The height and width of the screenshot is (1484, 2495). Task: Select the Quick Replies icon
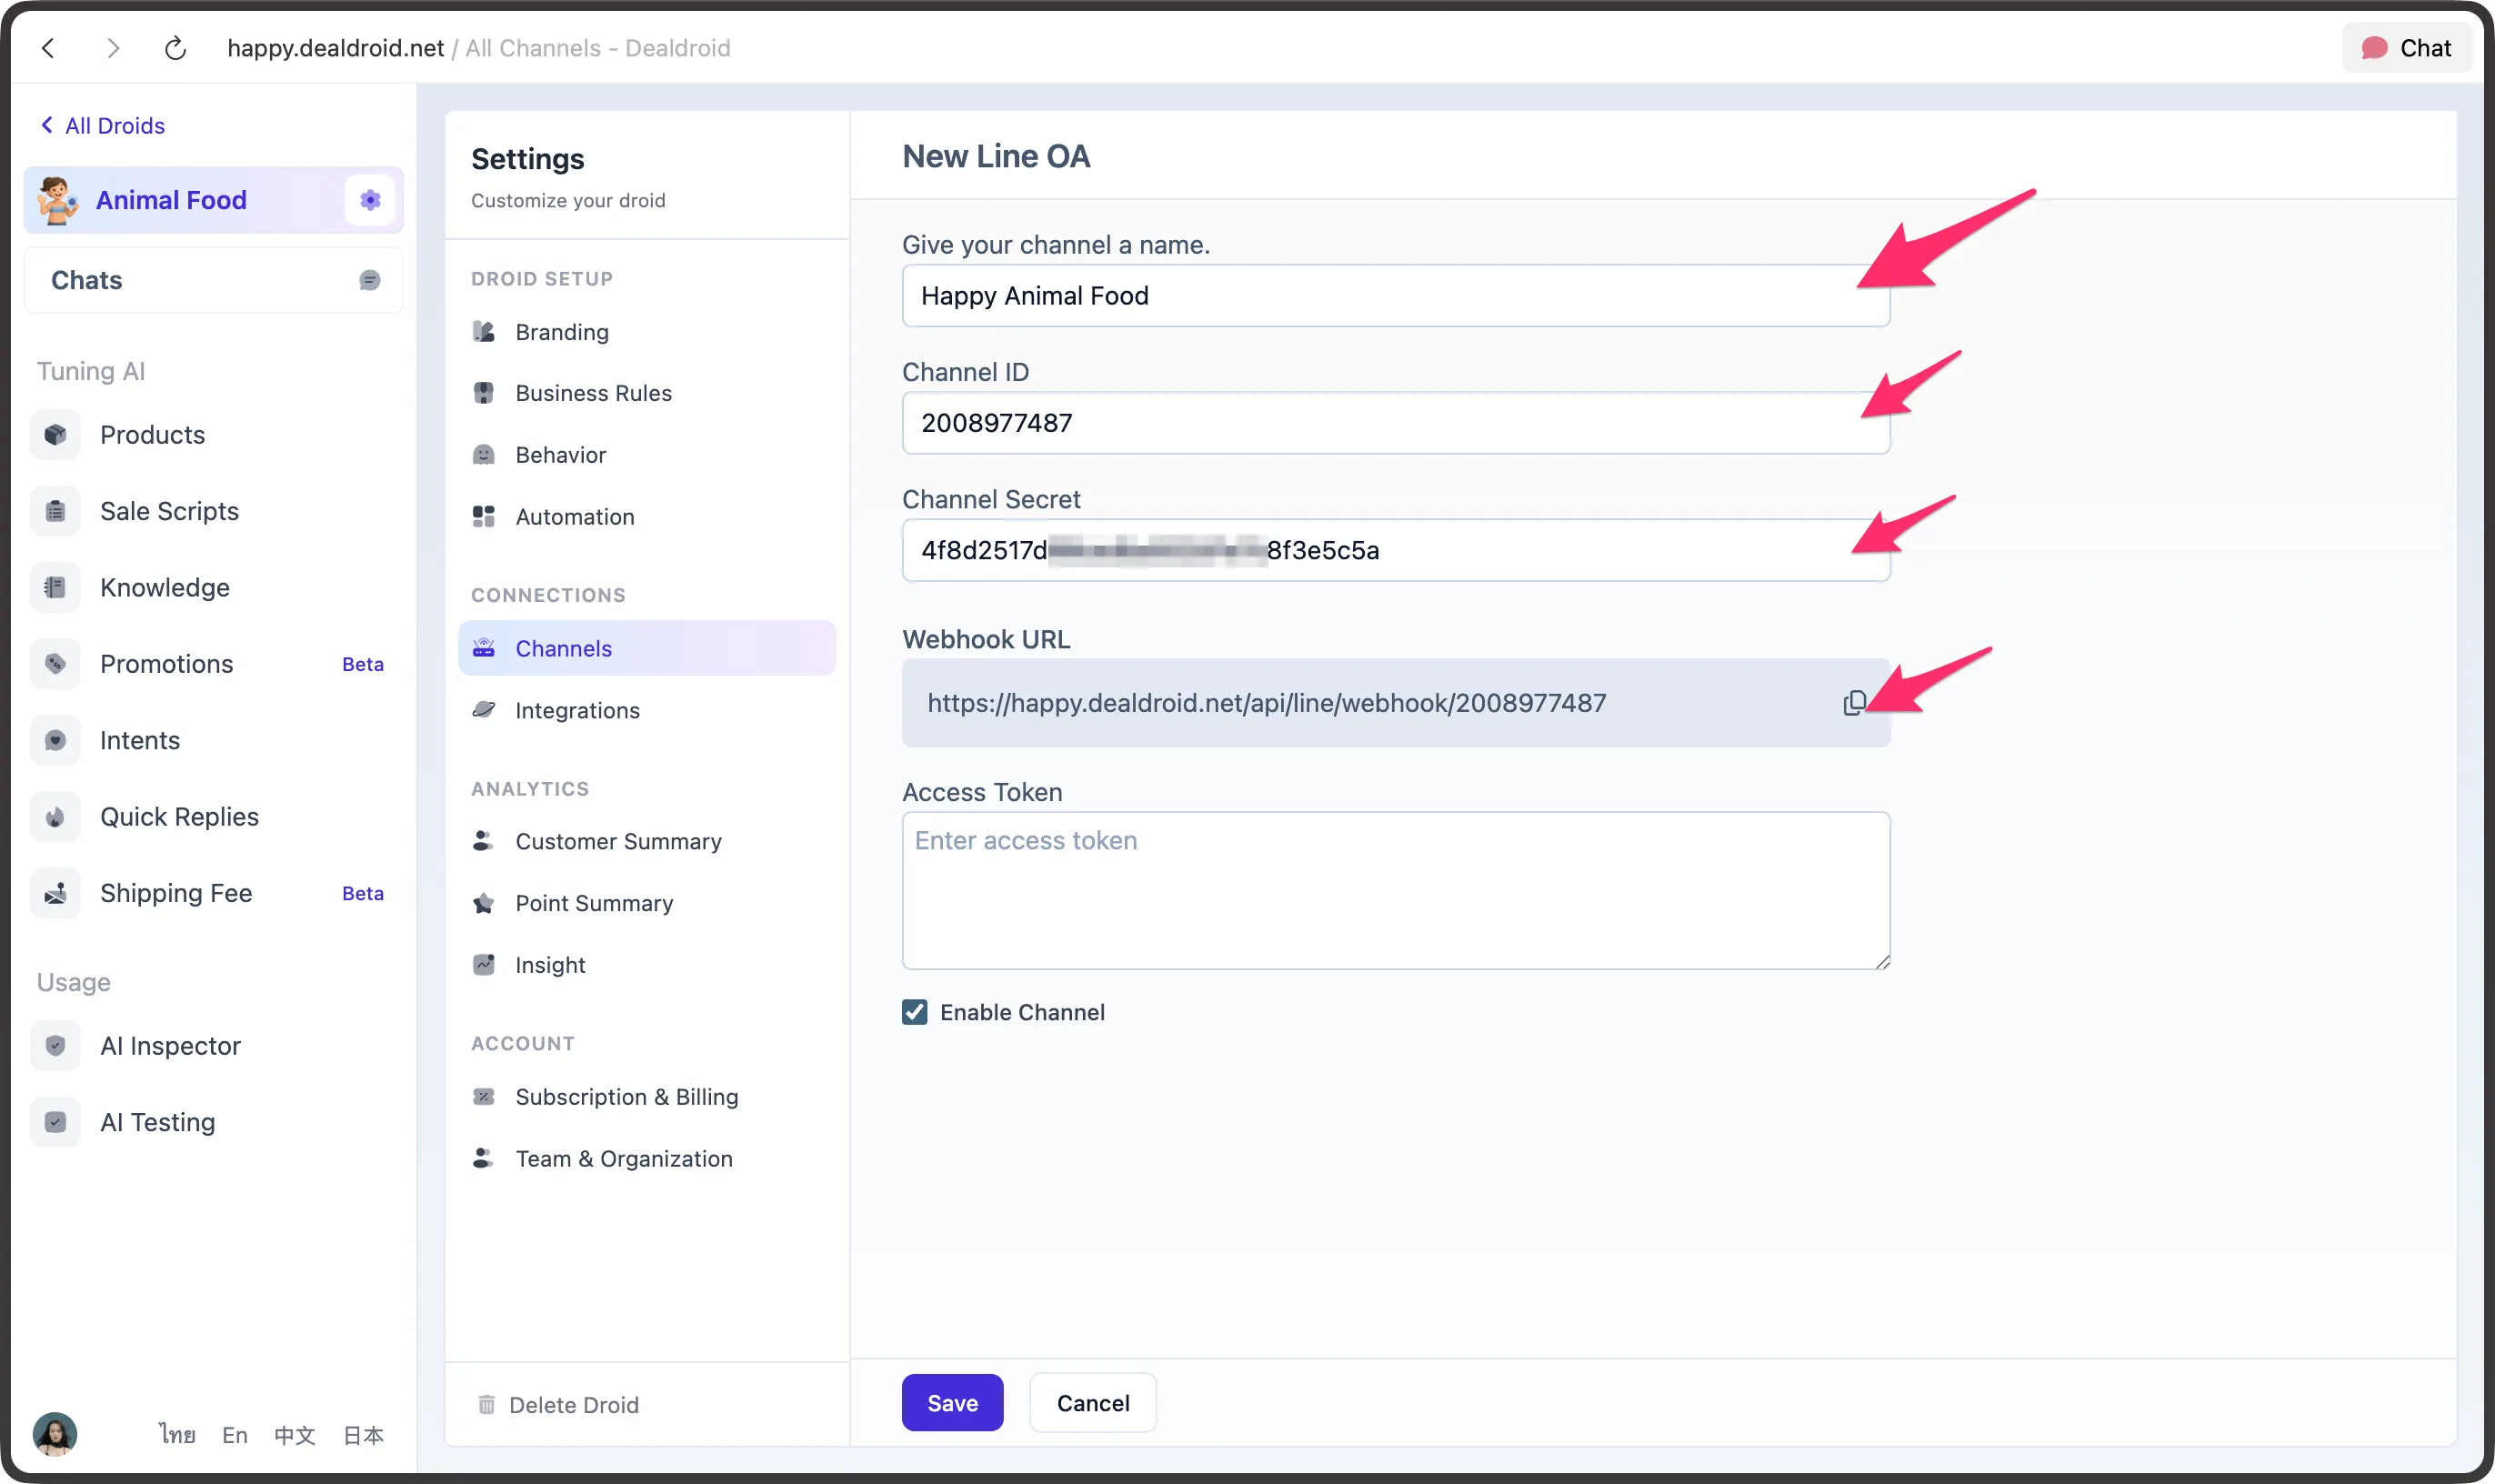click(55, 816)
